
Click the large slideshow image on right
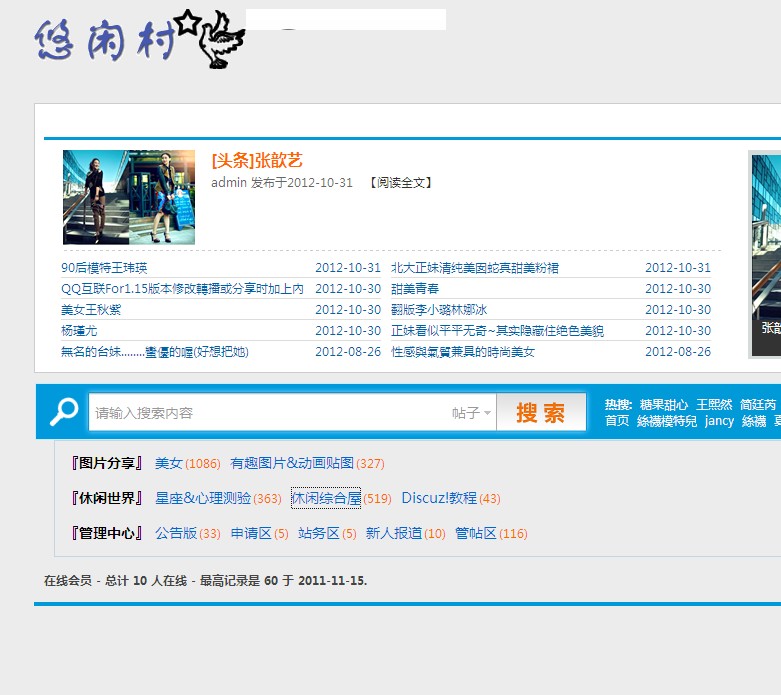[x=766, y=254]
